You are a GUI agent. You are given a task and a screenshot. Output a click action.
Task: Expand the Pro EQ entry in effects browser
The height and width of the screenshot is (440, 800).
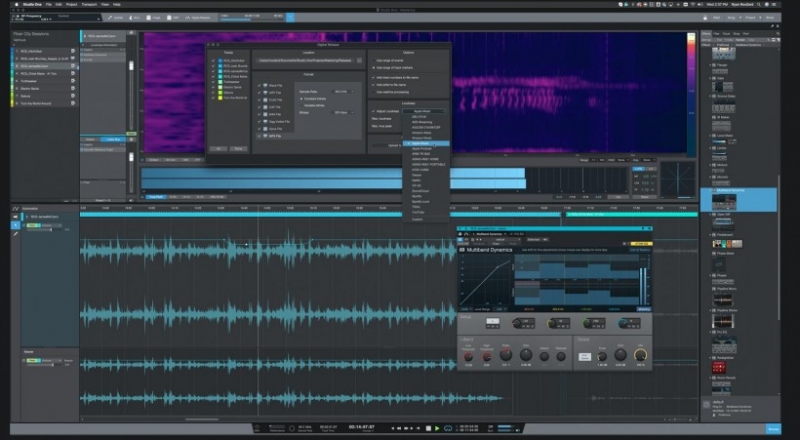click(x=710, y=332)
